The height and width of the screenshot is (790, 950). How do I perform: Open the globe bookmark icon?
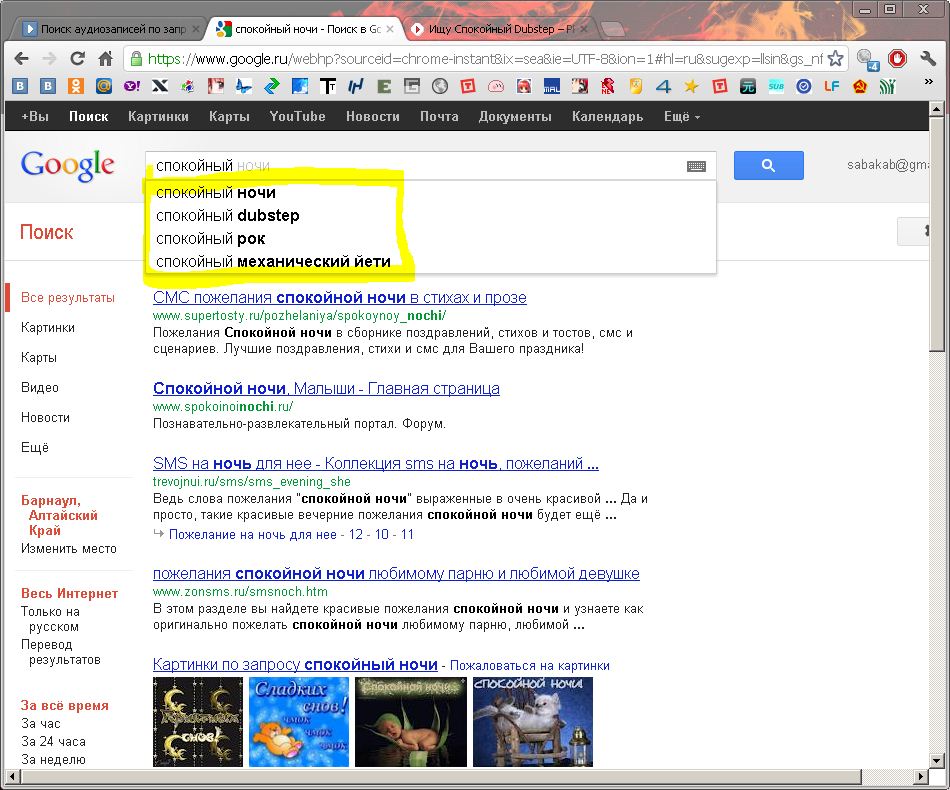[440, 86]
